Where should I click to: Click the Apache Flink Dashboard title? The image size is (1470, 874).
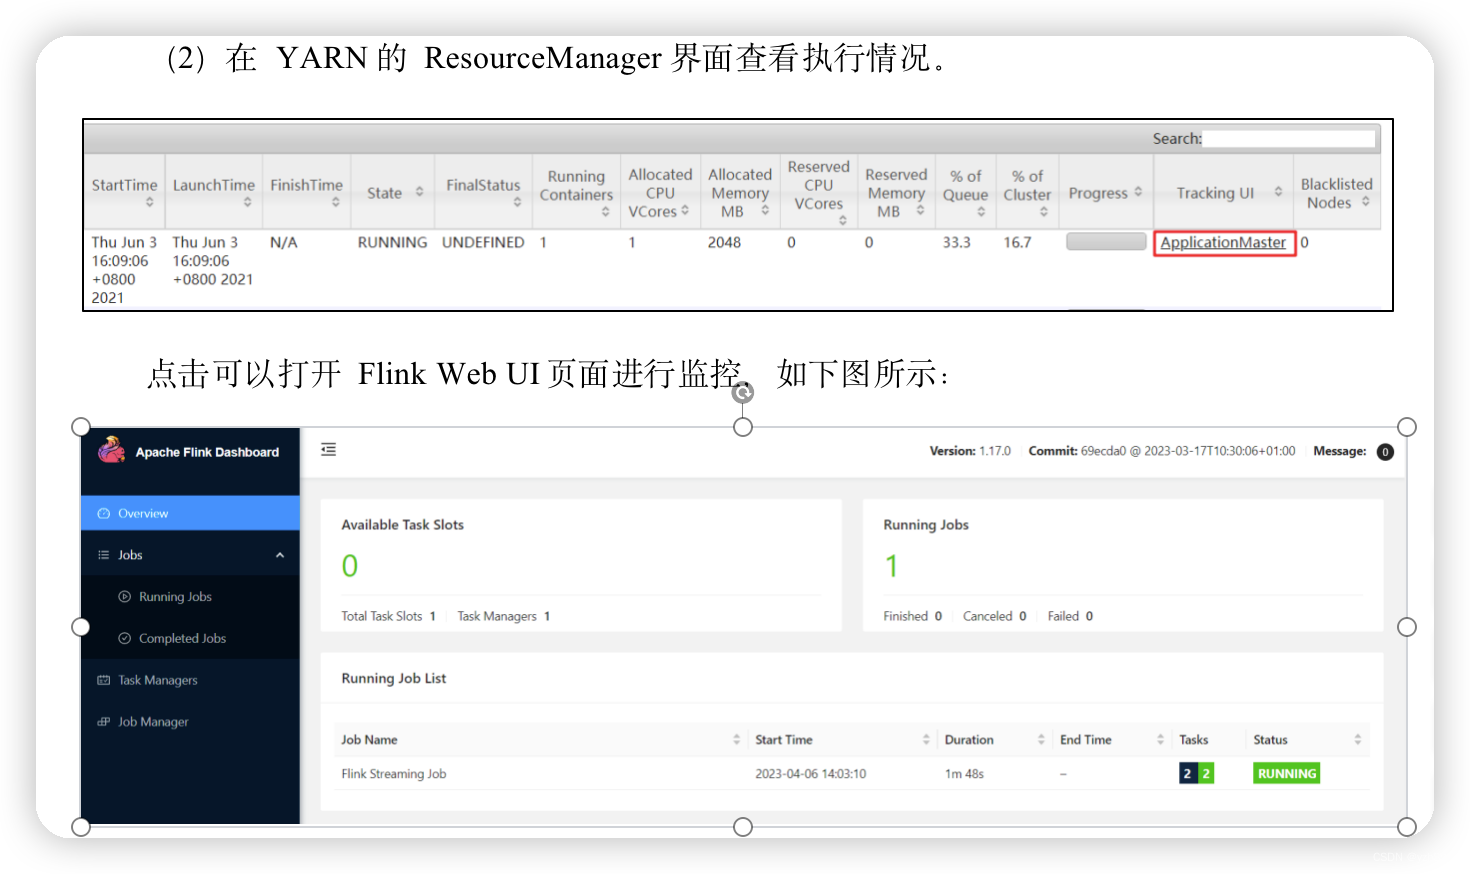pos(207,452)
